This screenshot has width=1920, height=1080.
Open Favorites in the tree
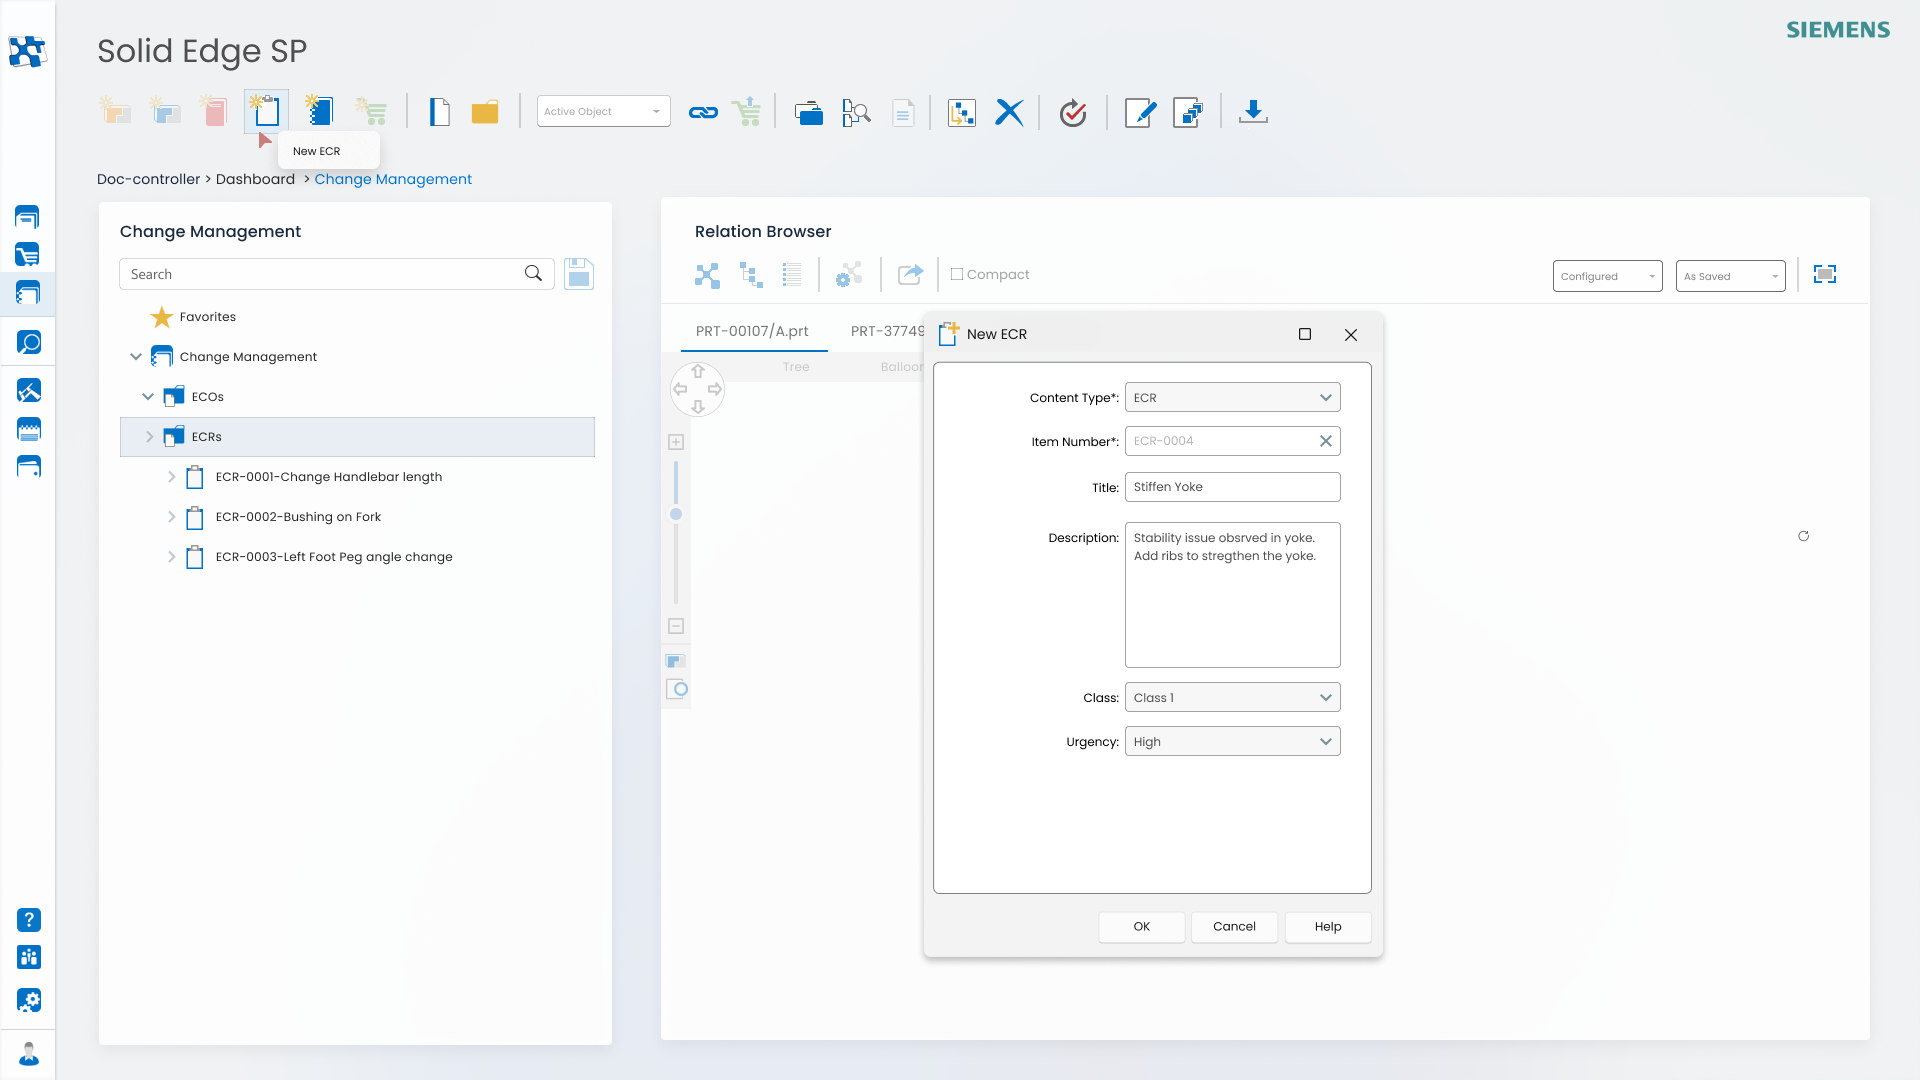tap(207, 317)
